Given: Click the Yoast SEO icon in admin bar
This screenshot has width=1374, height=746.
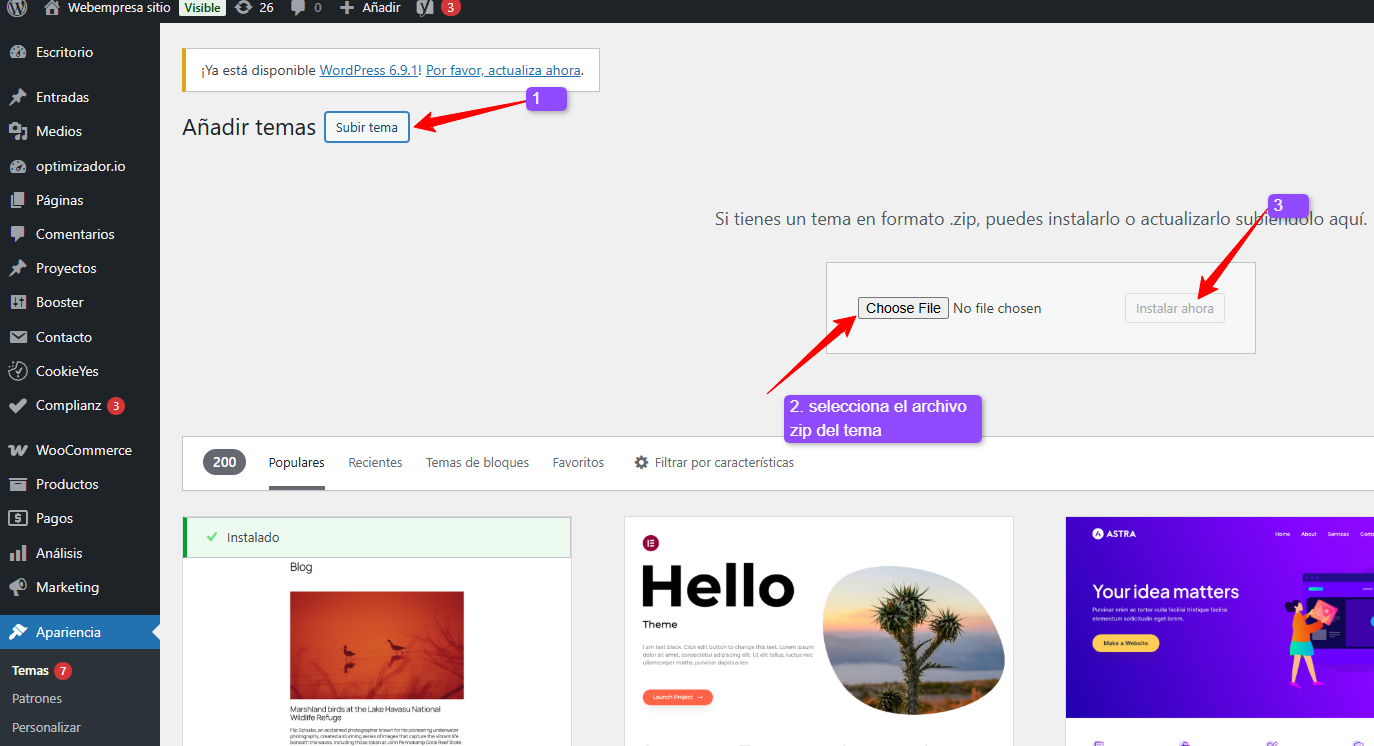Looking at the screenshot, I should (x=424, y=8).
